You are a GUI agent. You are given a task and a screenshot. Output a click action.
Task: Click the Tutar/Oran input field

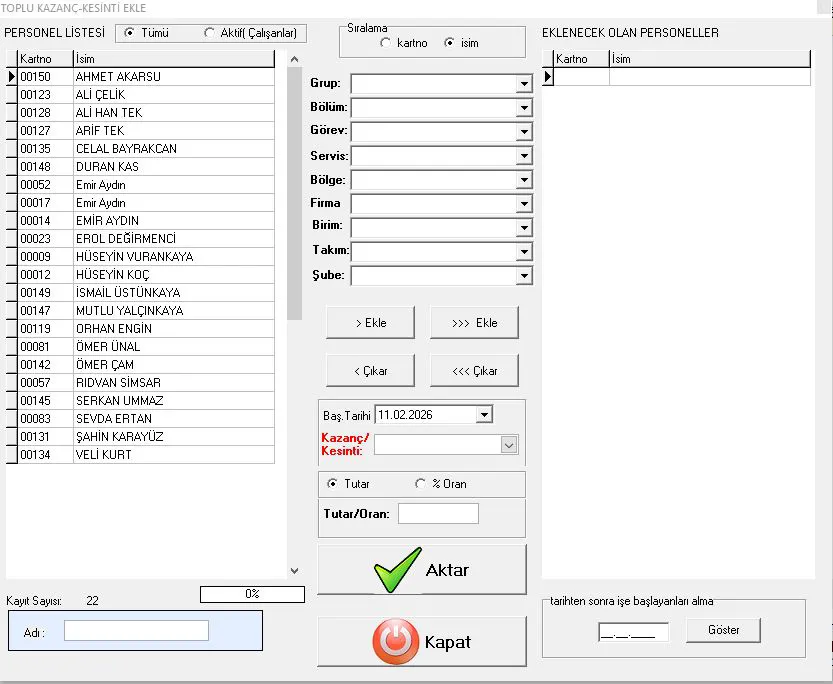438,514
